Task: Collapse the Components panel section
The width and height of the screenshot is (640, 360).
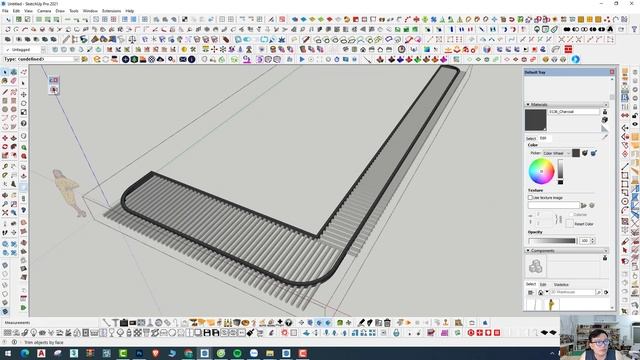Action: 528,251
